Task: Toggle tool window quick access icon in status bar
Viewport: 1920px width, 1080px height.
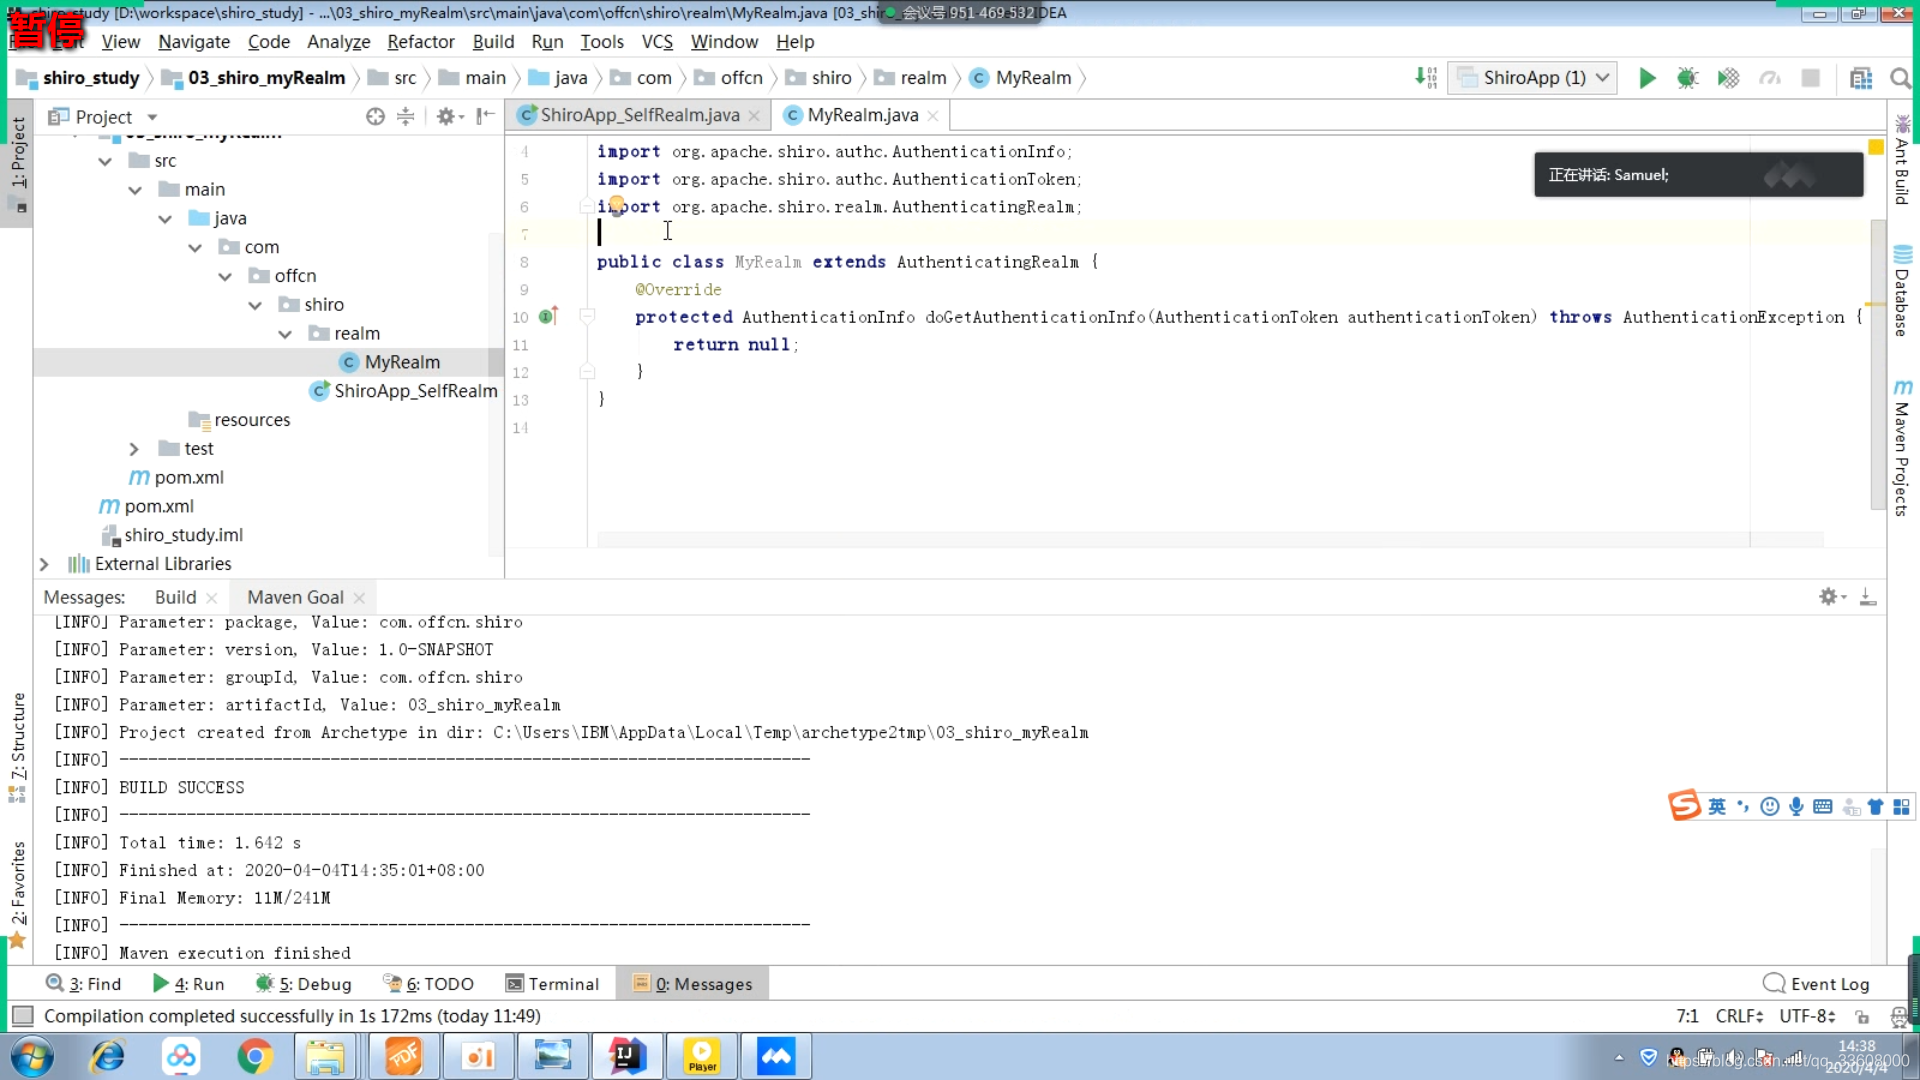Action: 22,1016
